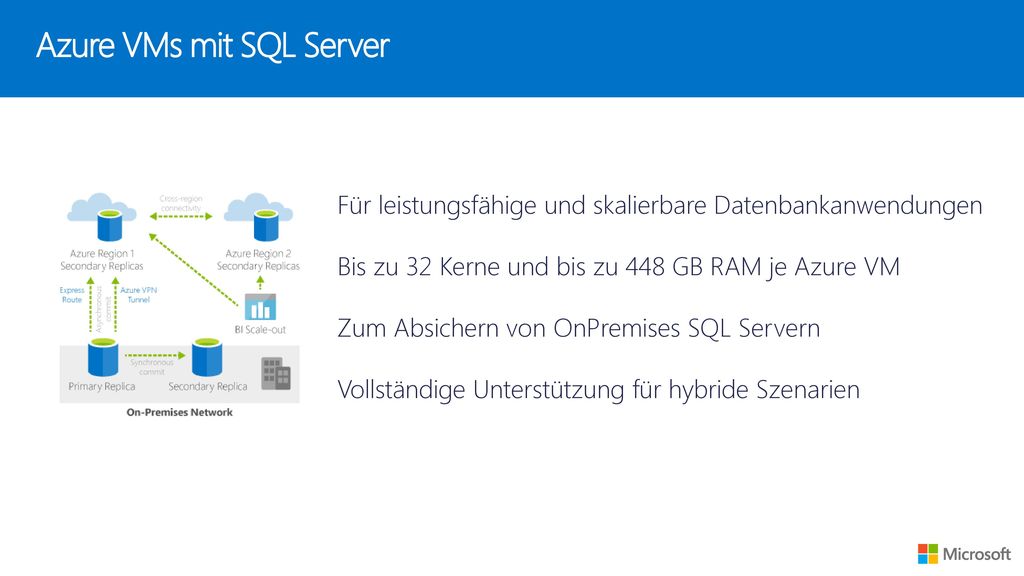Click the 'Synchronous commit' label

(152, 367)
